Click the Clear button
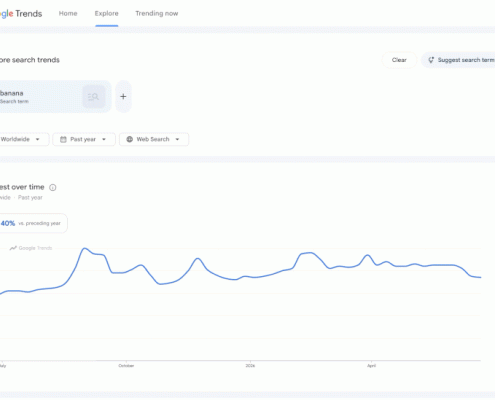 pyautogui.click(x=399, y=60)
